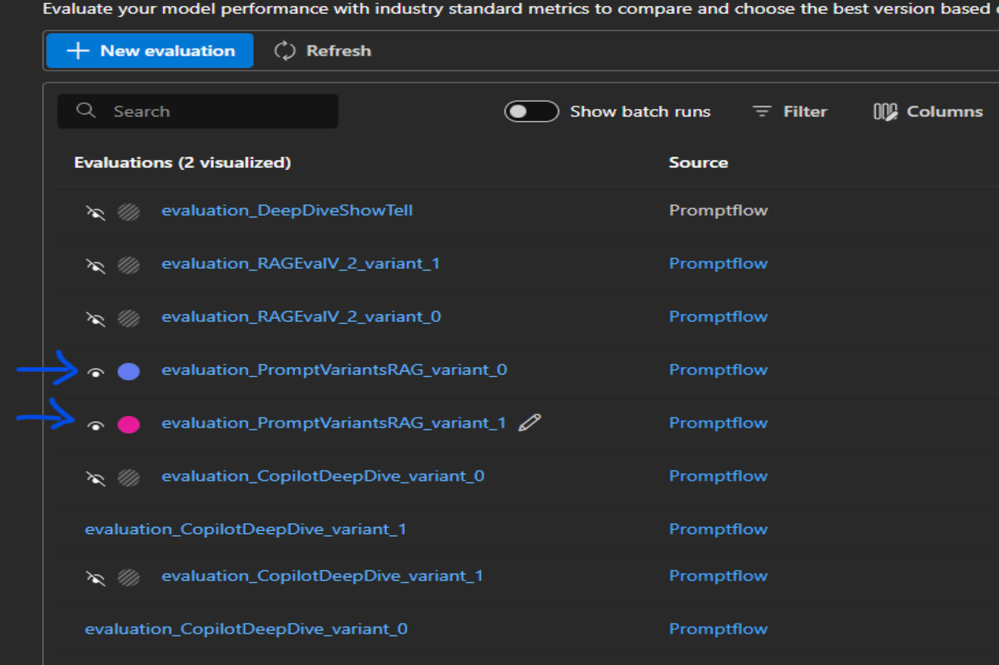Click the Columns layout icon

point(885,112)
